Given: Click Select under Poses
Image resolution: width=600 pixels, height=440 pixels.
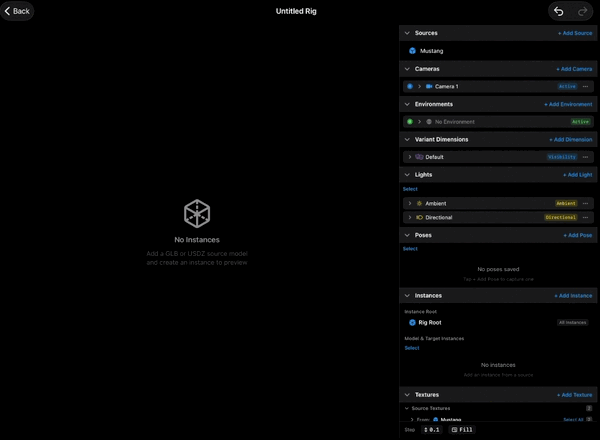Looking at the screenshot, I should click(x=410, y=249).
